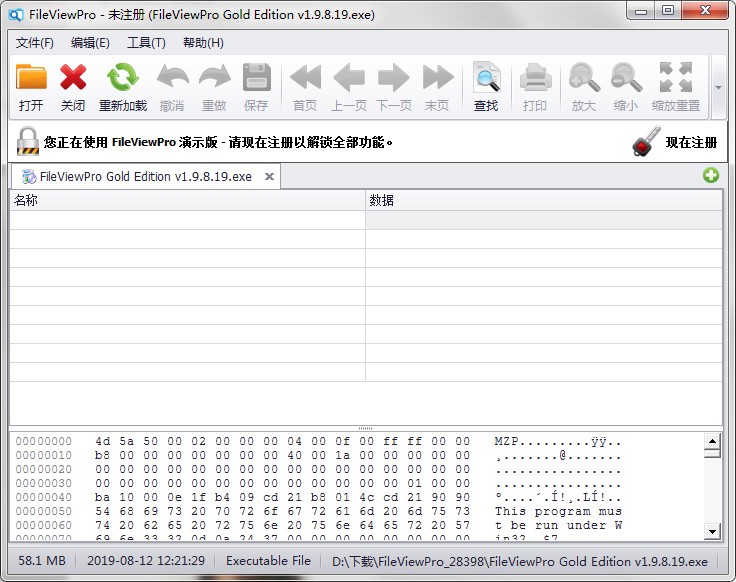Click hex offset 00000040
Screen dimensions: 736x582
[44, 497]
